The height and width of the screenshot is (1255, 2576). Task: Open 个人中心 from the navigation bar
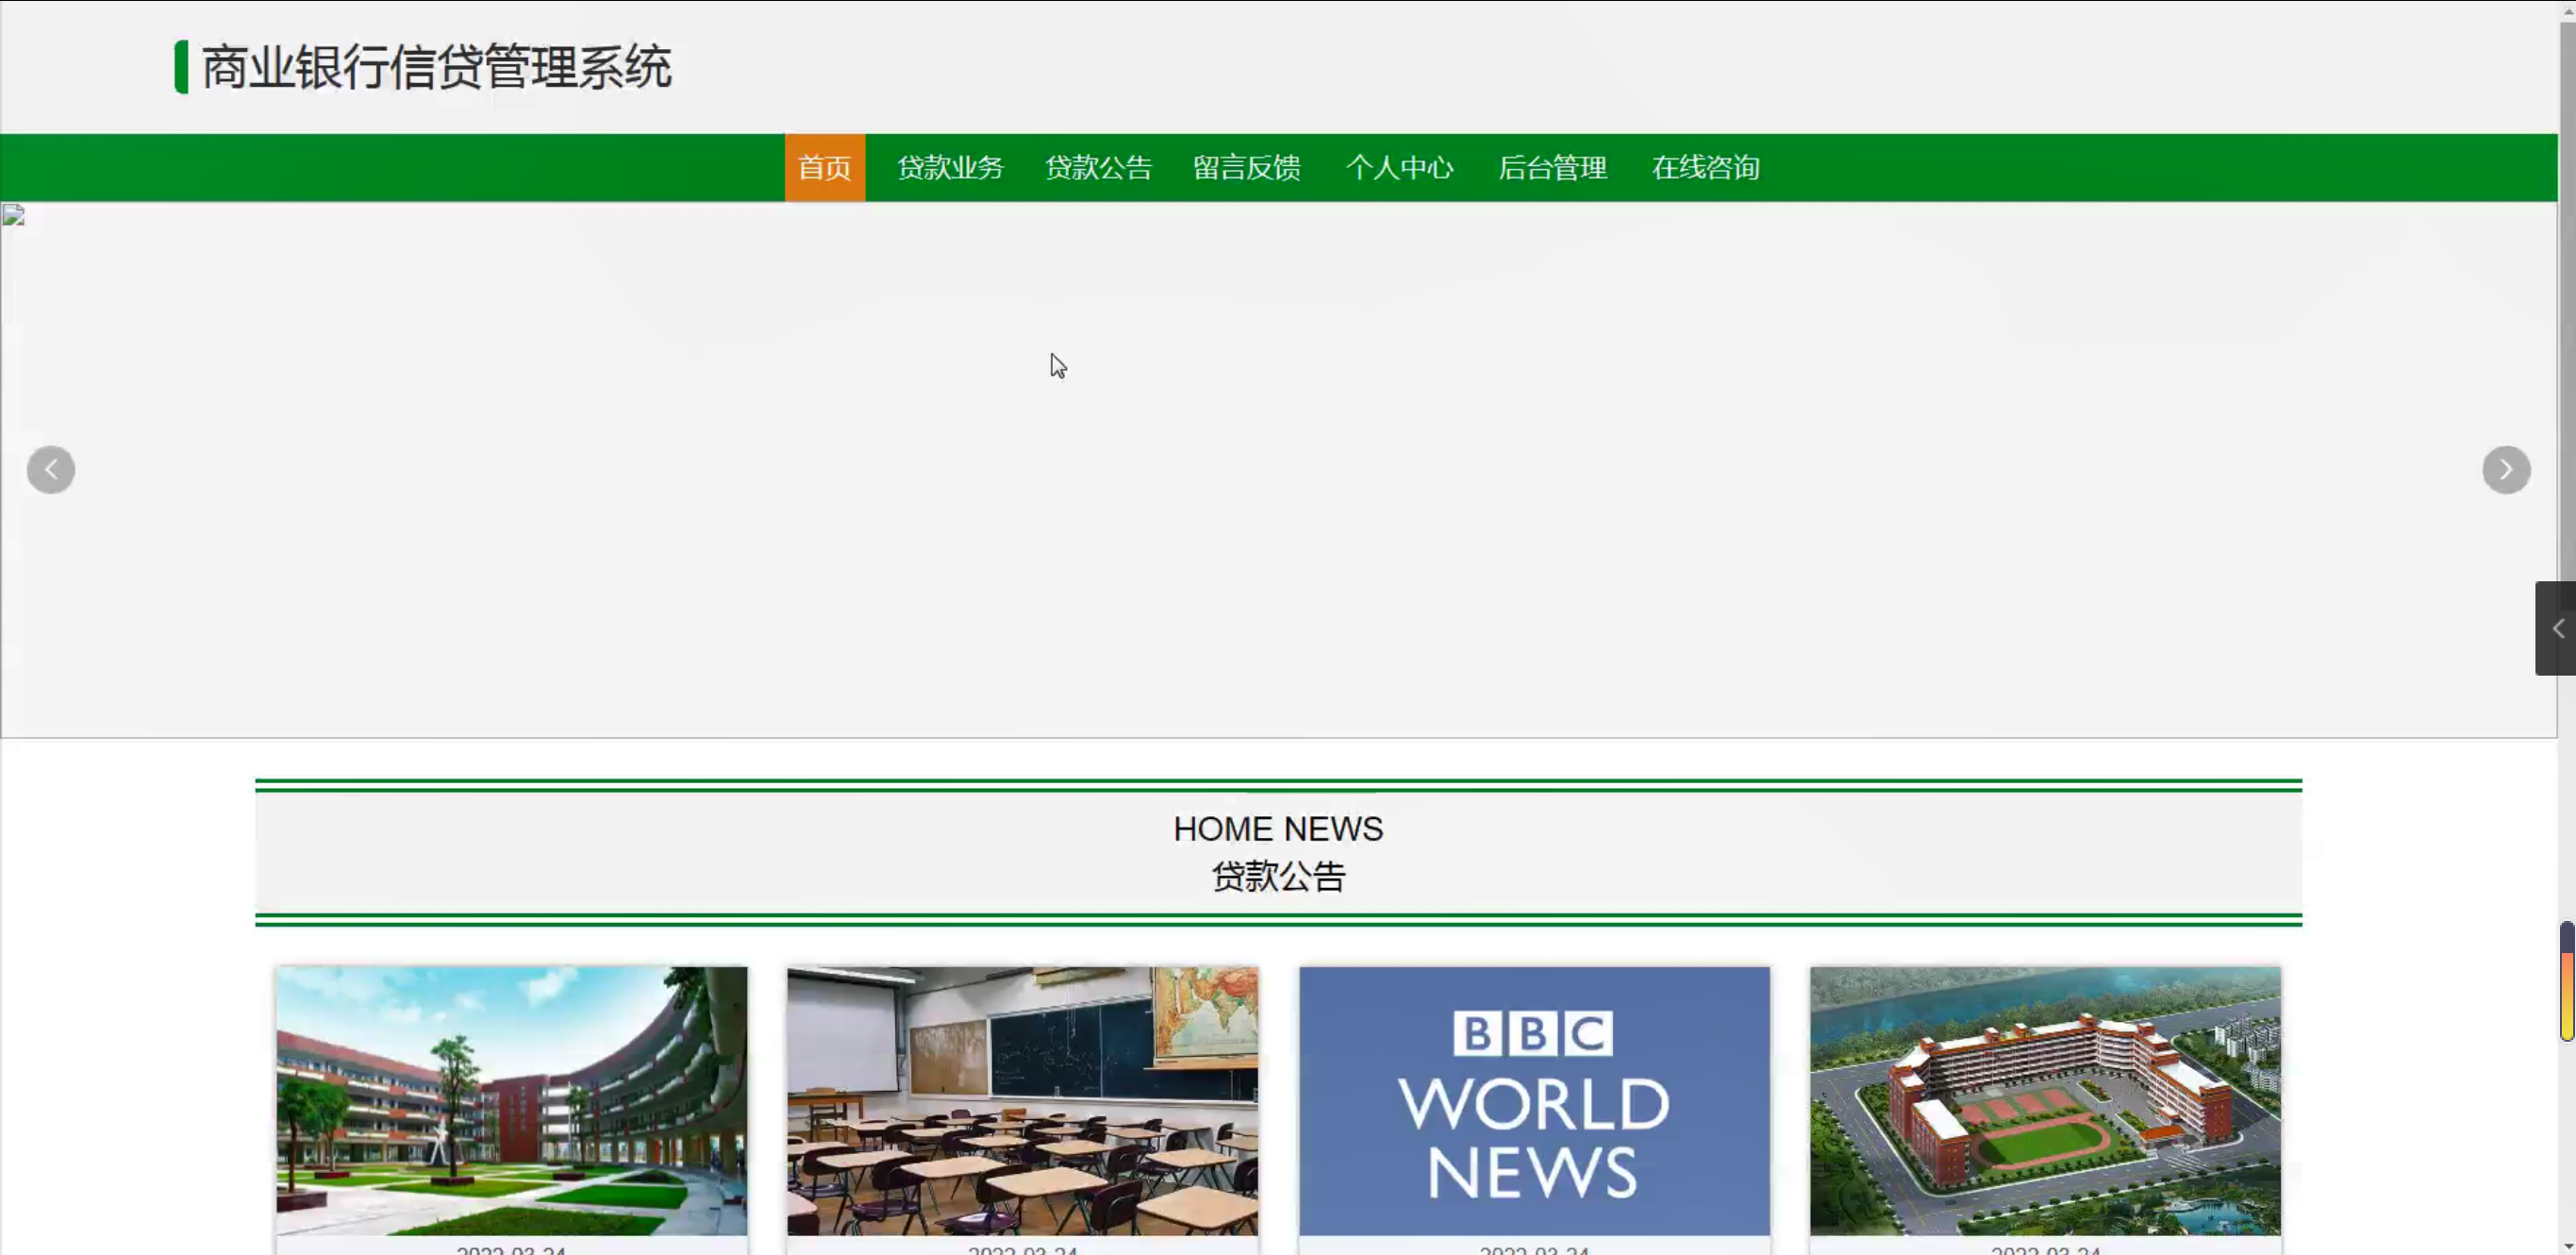[1399, 168]
